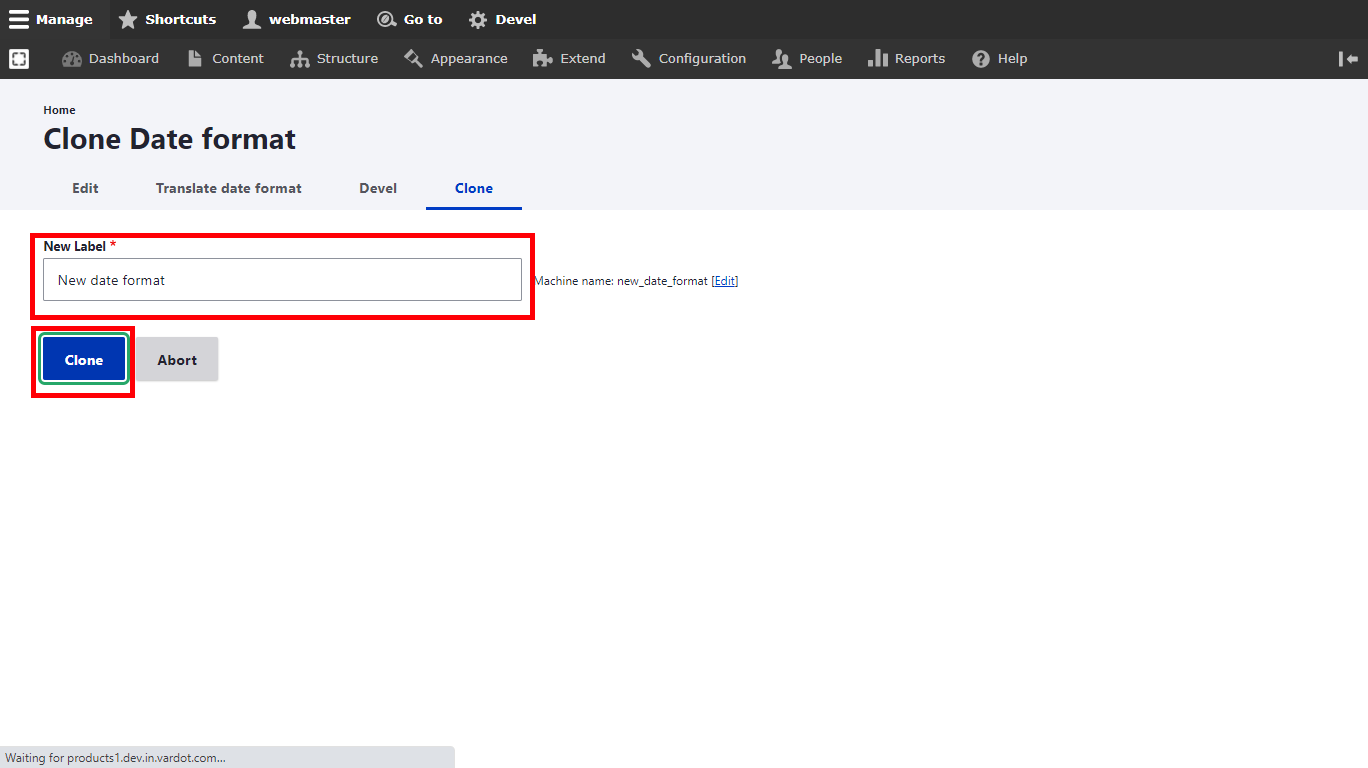
Task: Click the Abort button
Action: click(177, 360)
